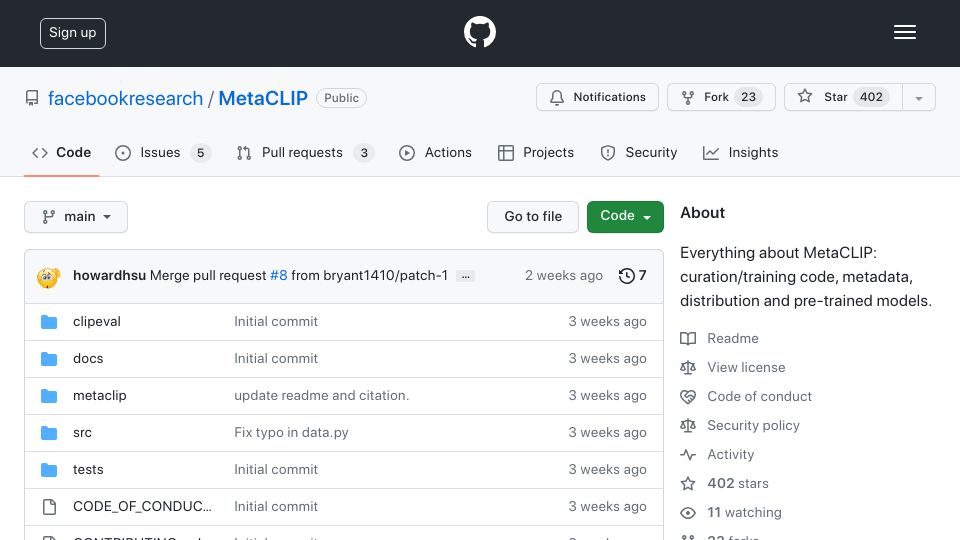Open Code of conduct link
This screenshot has height=540, width=960.
(759, 396)
